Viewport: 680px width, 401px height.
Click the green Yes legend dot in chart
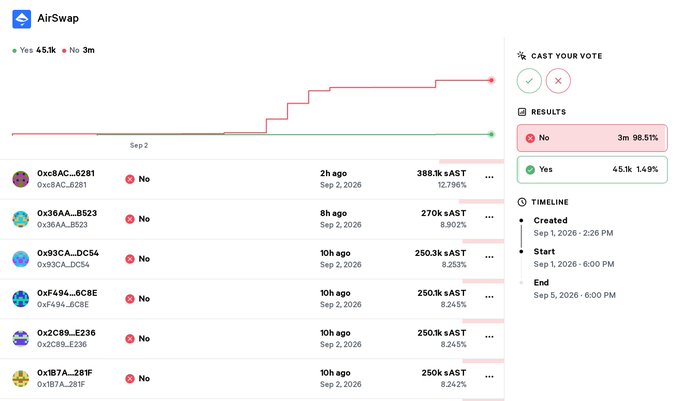point(14,51)
